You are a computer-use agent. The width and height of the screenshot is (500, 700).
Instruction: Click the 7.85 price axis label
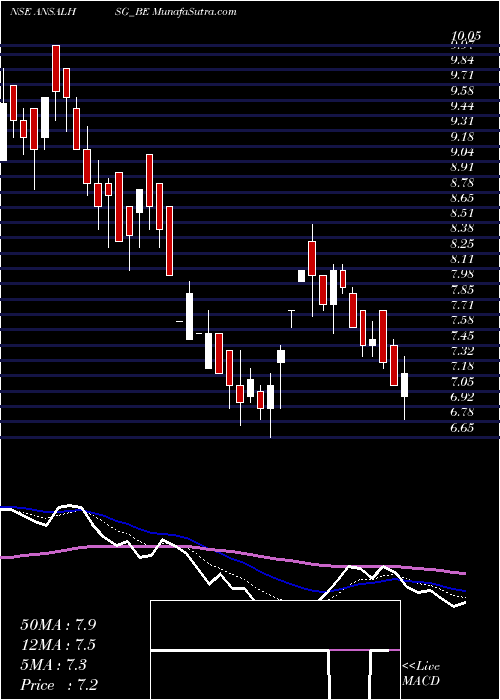tap(462, 290)
